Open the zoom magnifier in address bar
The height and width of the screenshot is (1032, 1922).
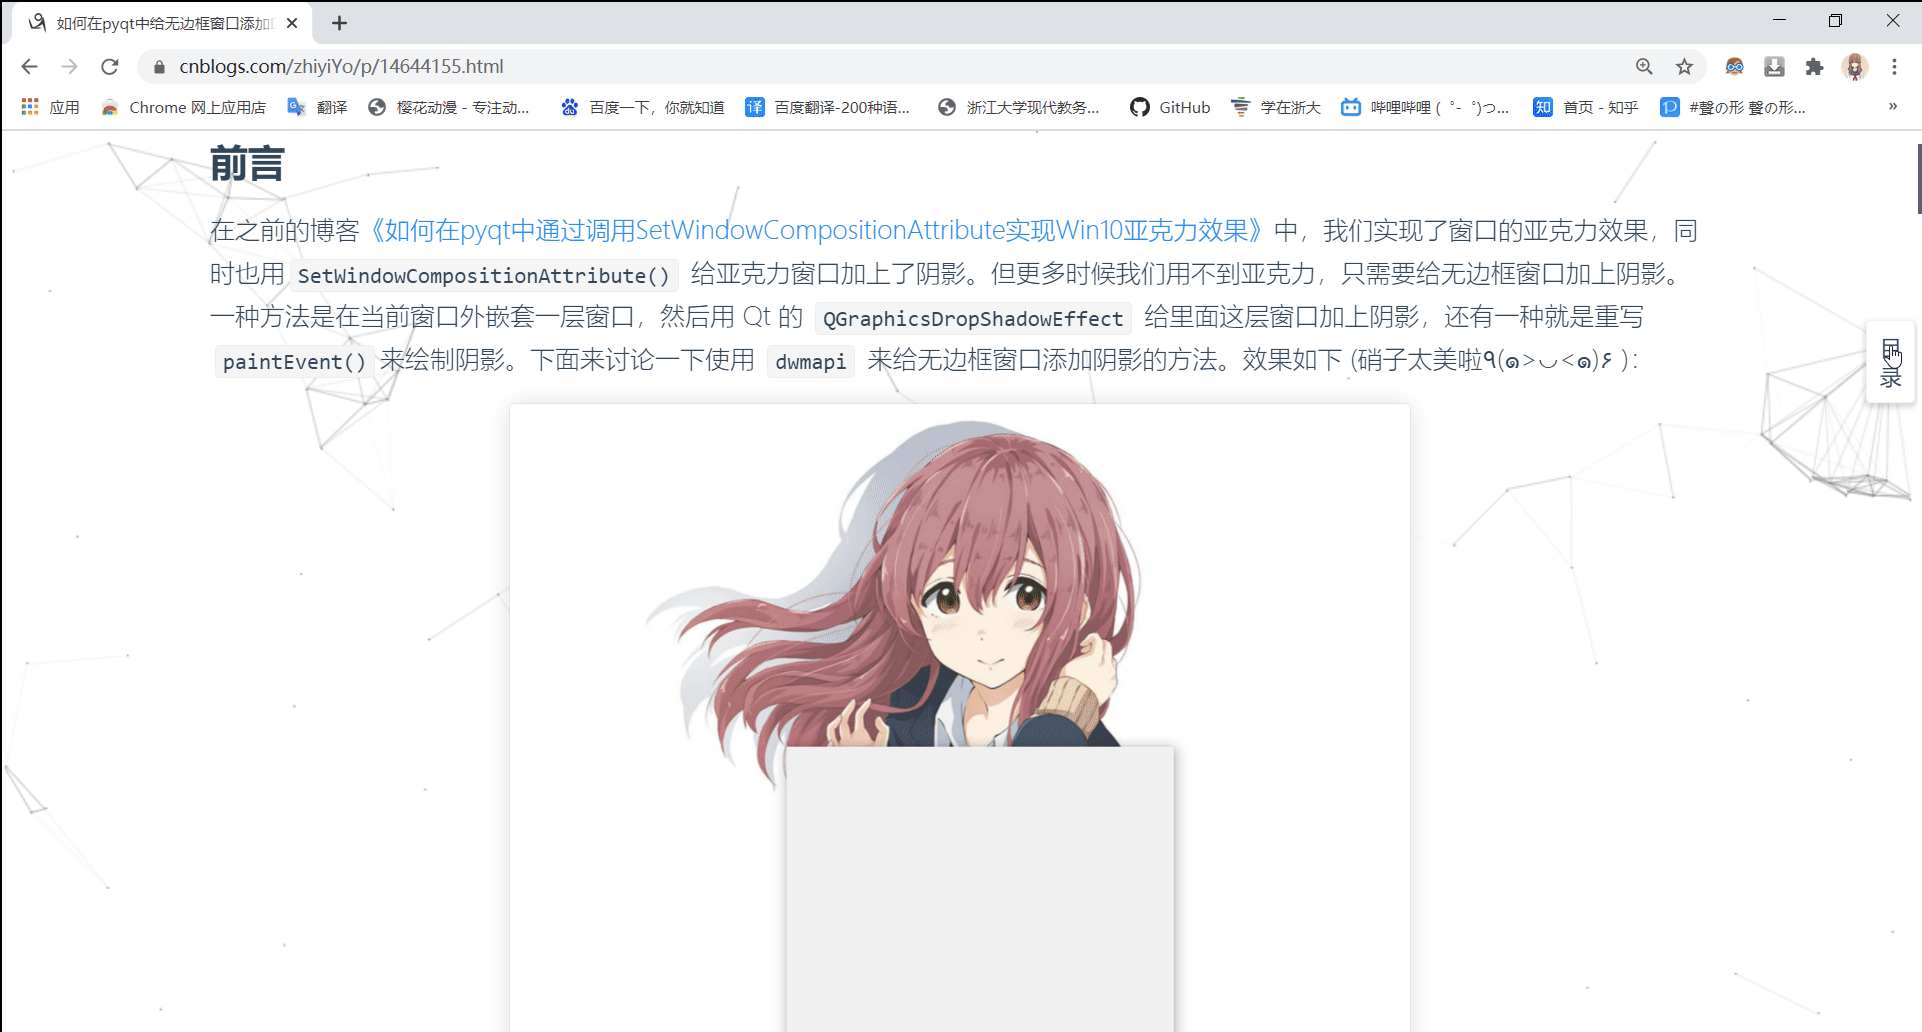click(x=1644, y=66)
